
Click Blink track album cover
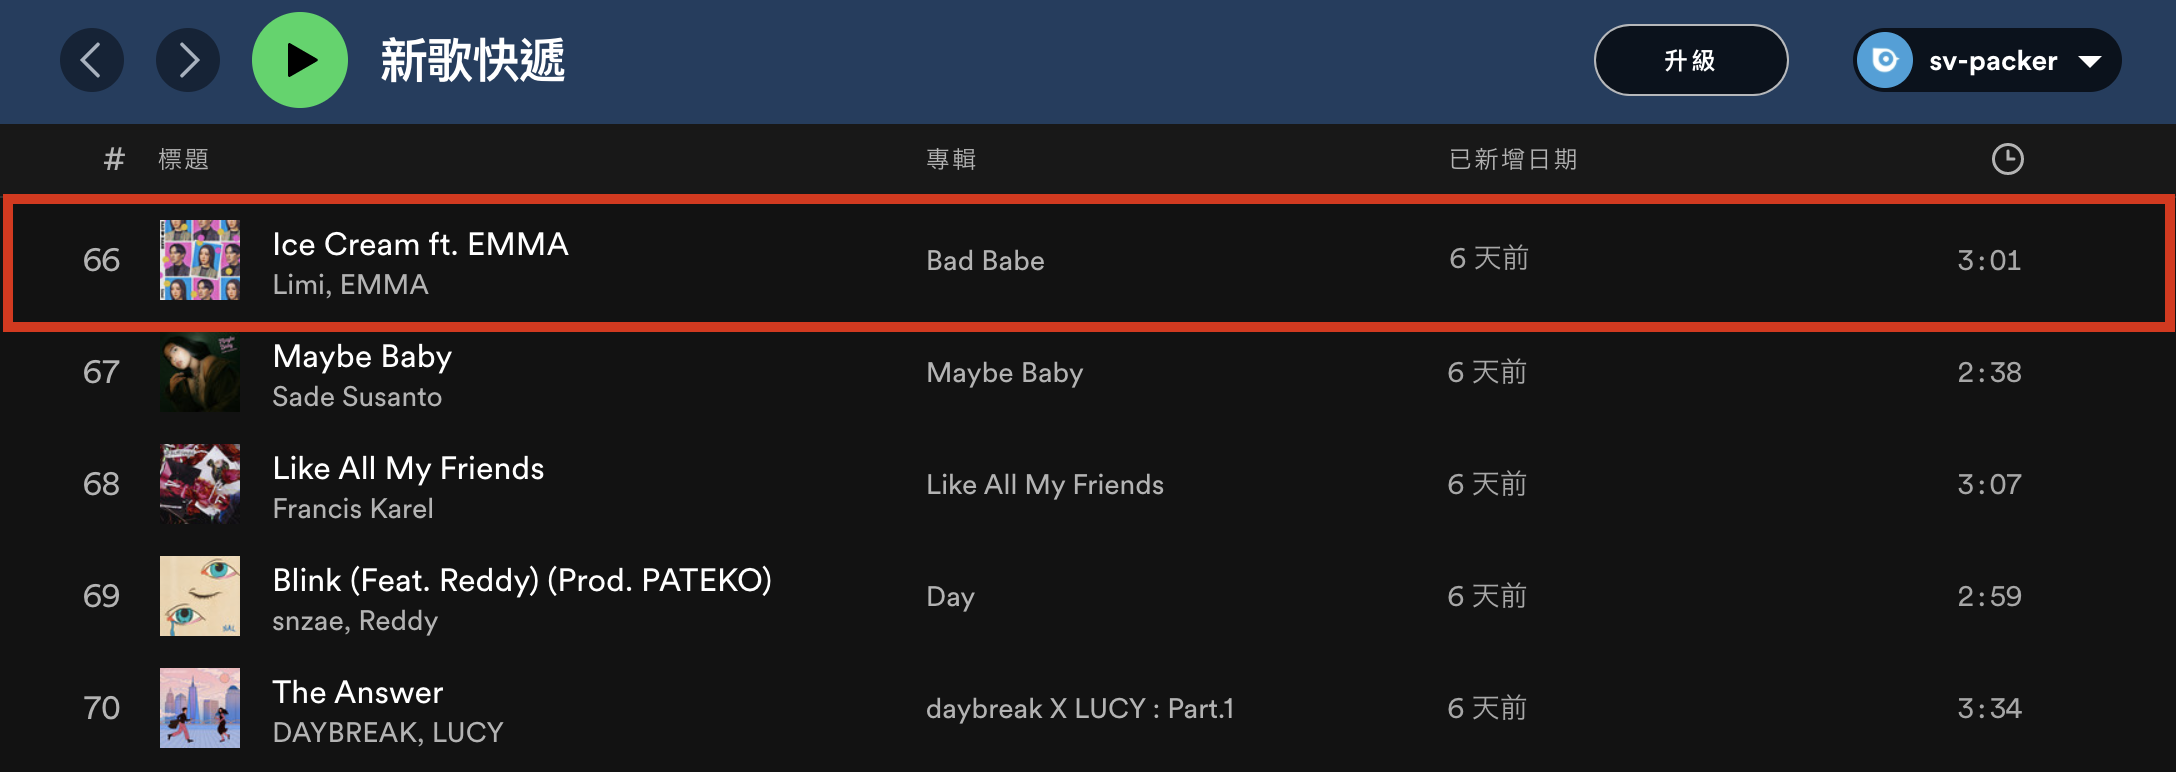click(200, 596)
